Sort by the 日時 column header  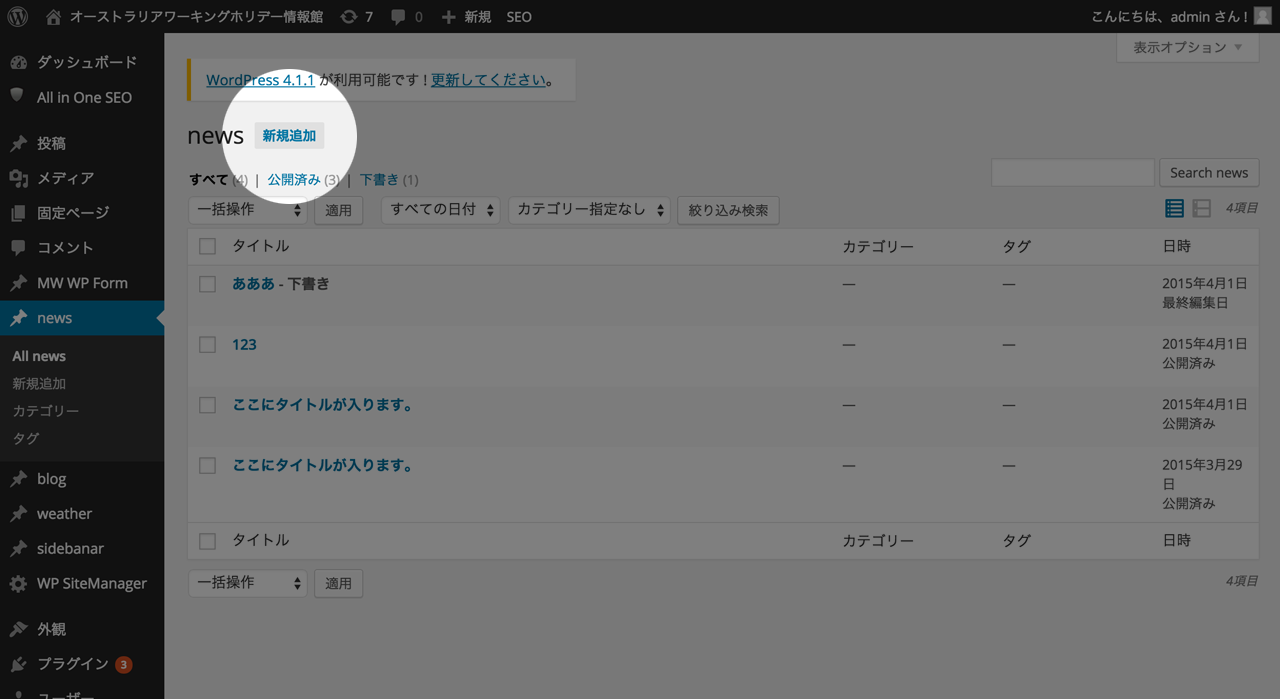[x=1176, y=246]
